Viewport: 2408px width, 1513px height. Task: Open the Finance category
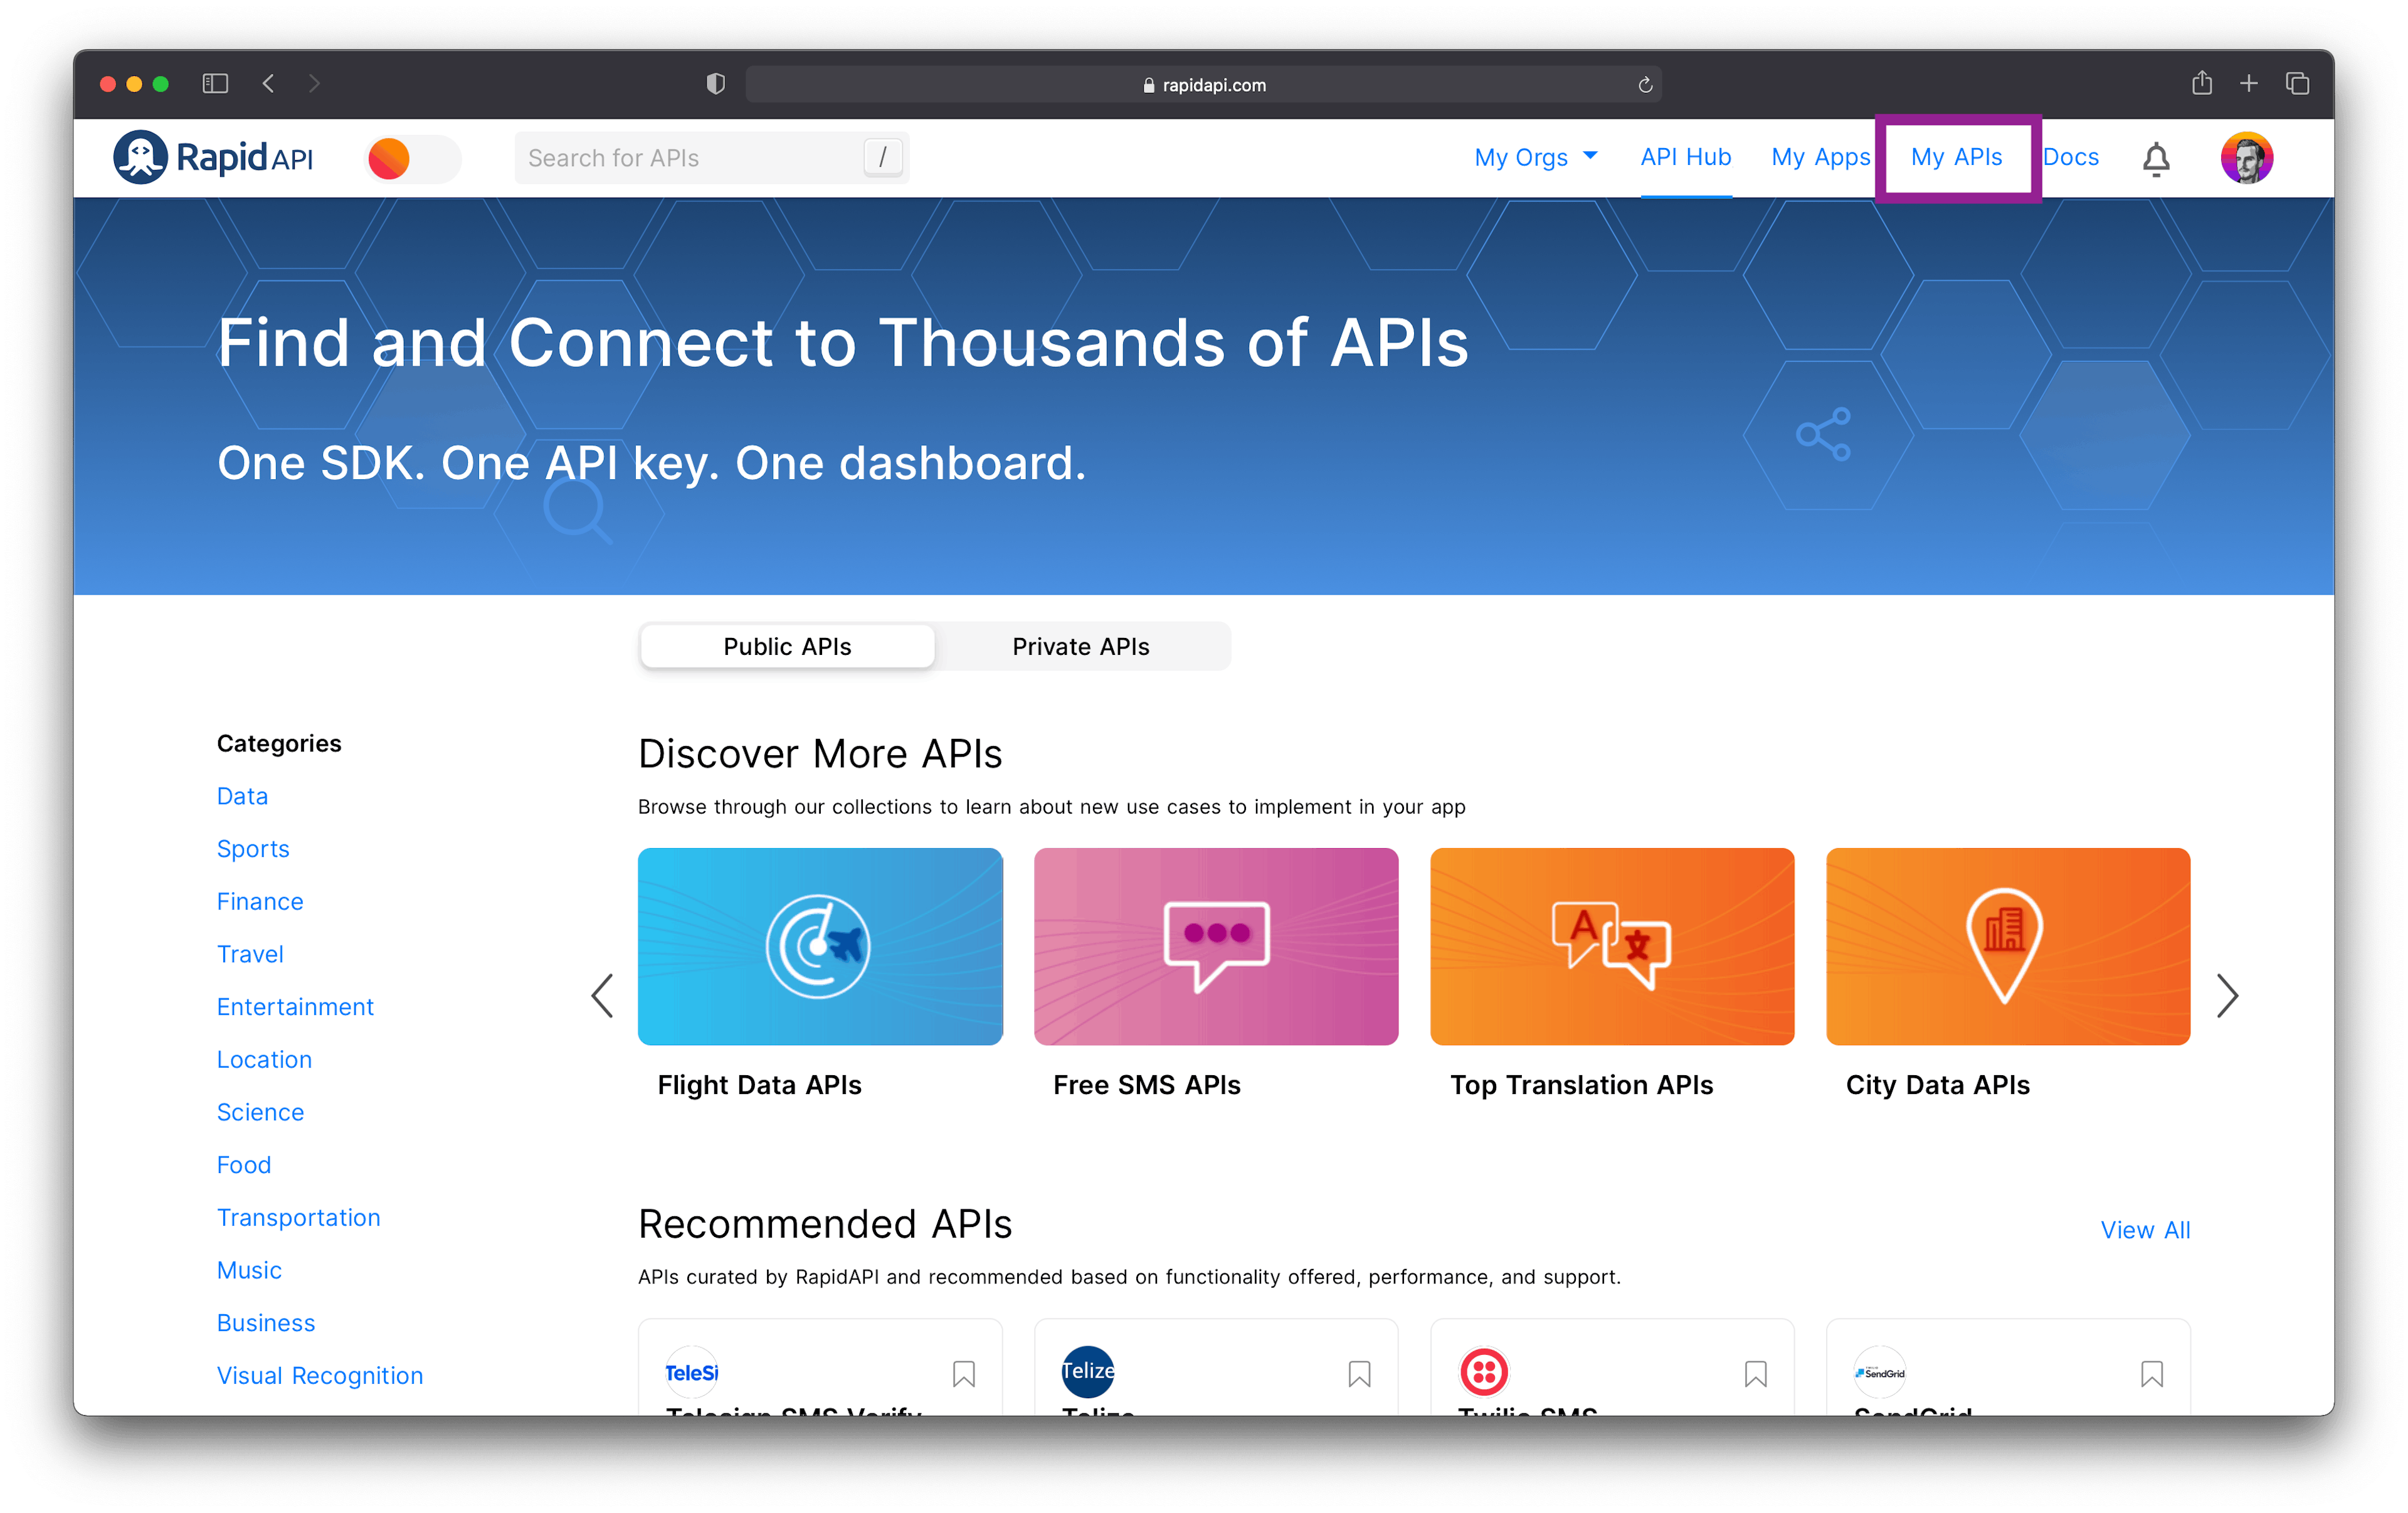tap(260, 901)
